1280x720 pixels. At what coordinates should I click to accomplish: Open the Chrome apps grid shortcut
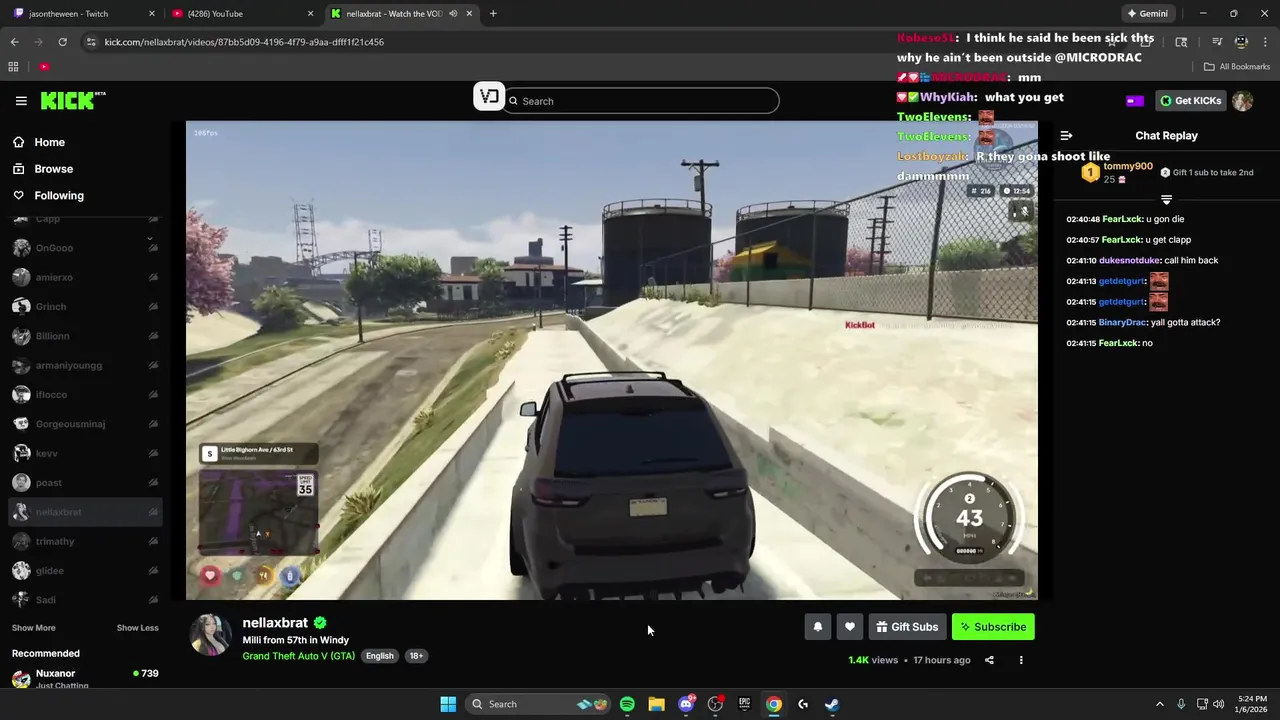tap(13, 67)
